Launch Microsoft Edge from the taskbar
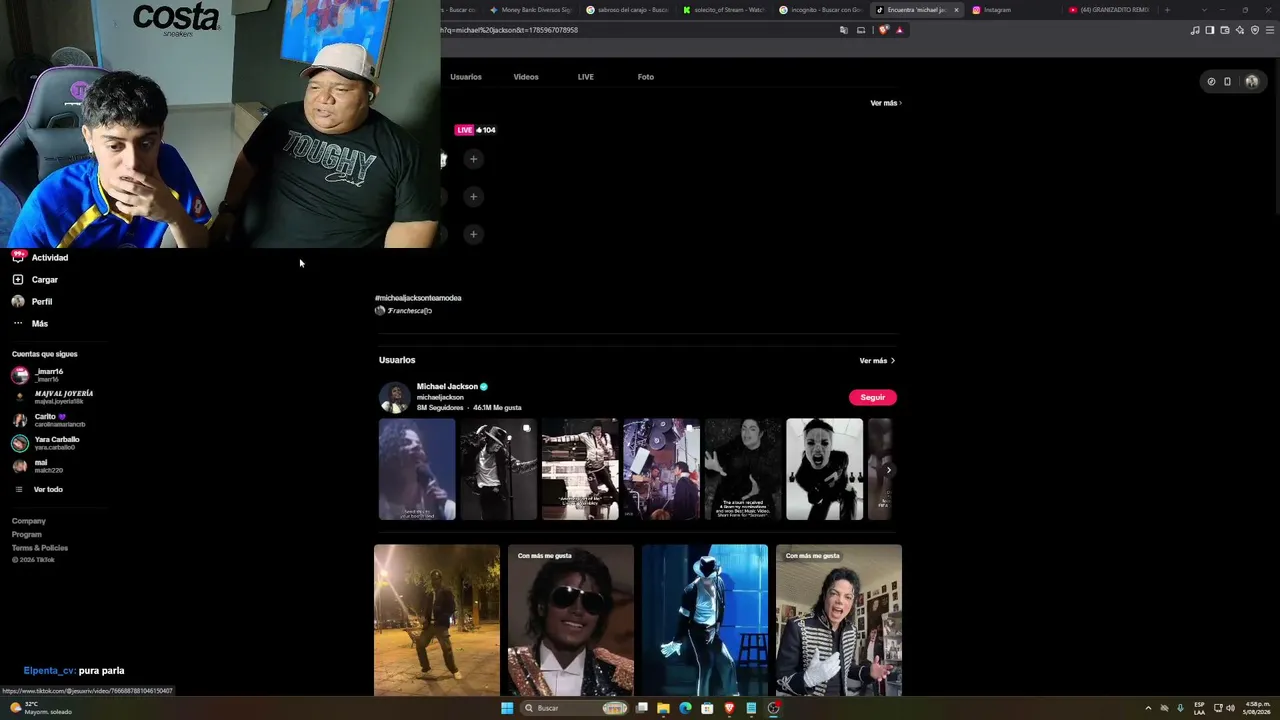The image size is (1280, 720). coord(685,708)
